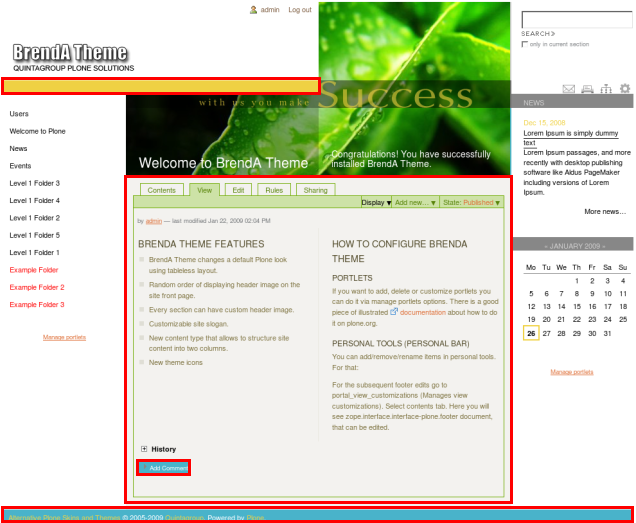Viewport: 636px width, 523px height.
Task: Open the admin user link at top
Action: 270,10
